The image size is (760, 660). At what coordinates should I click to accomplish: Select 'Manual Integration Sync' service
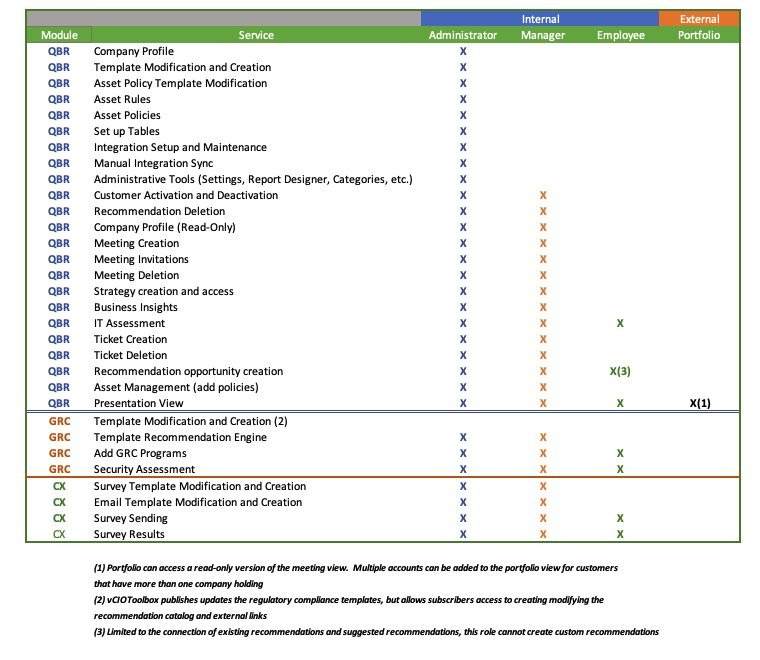click(153, 163)
